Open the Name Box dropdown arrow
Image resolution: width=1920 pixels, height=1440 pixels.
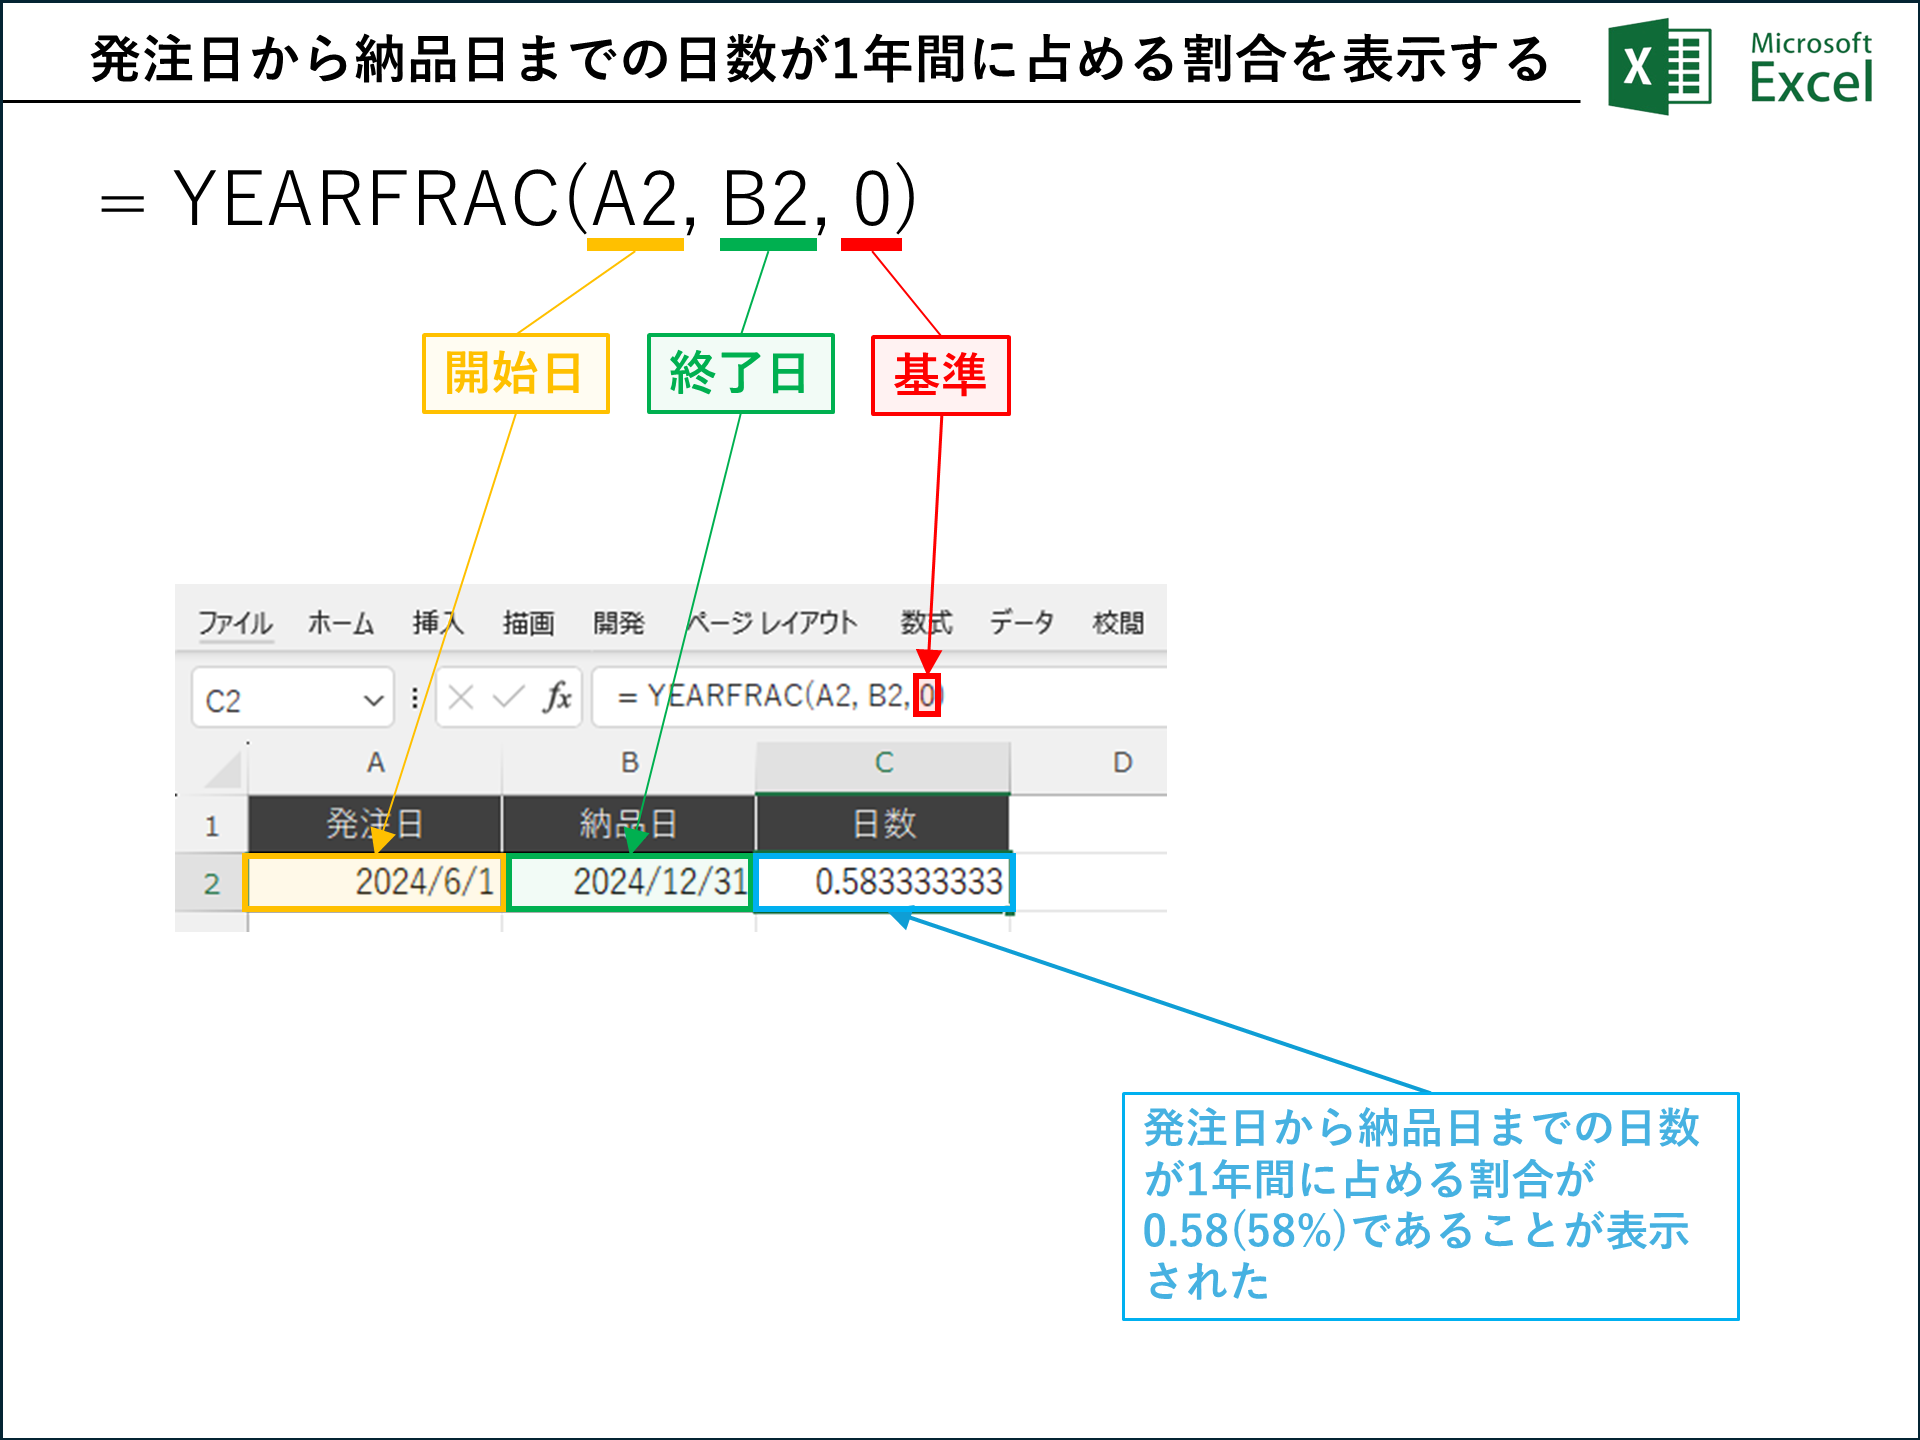click(x=375, y=698)
